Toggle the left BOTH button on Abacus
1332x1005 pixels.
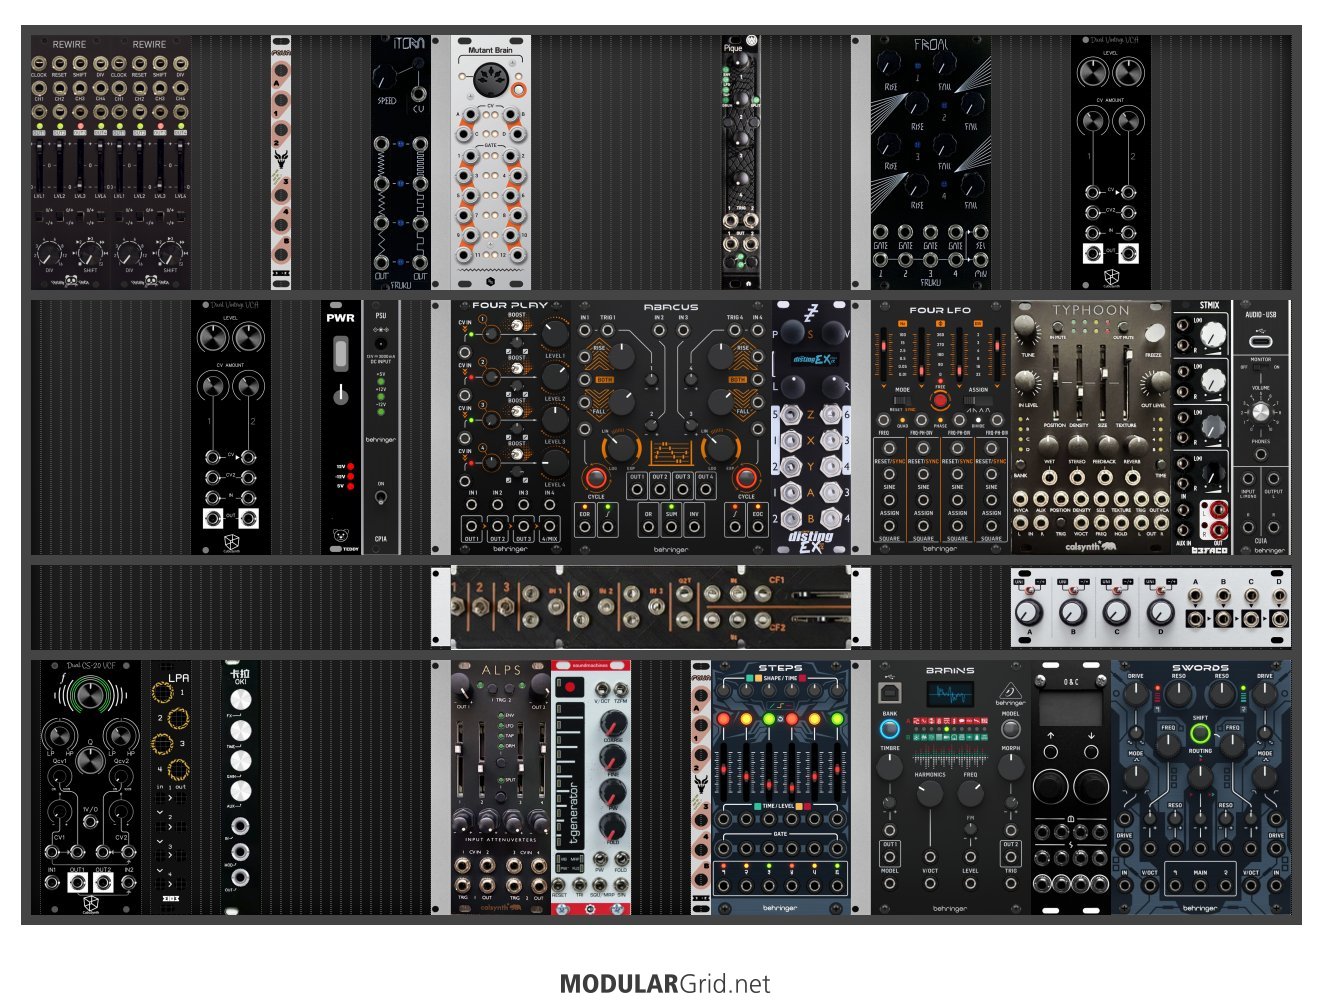pyautogui.click(x=605, y=380)
